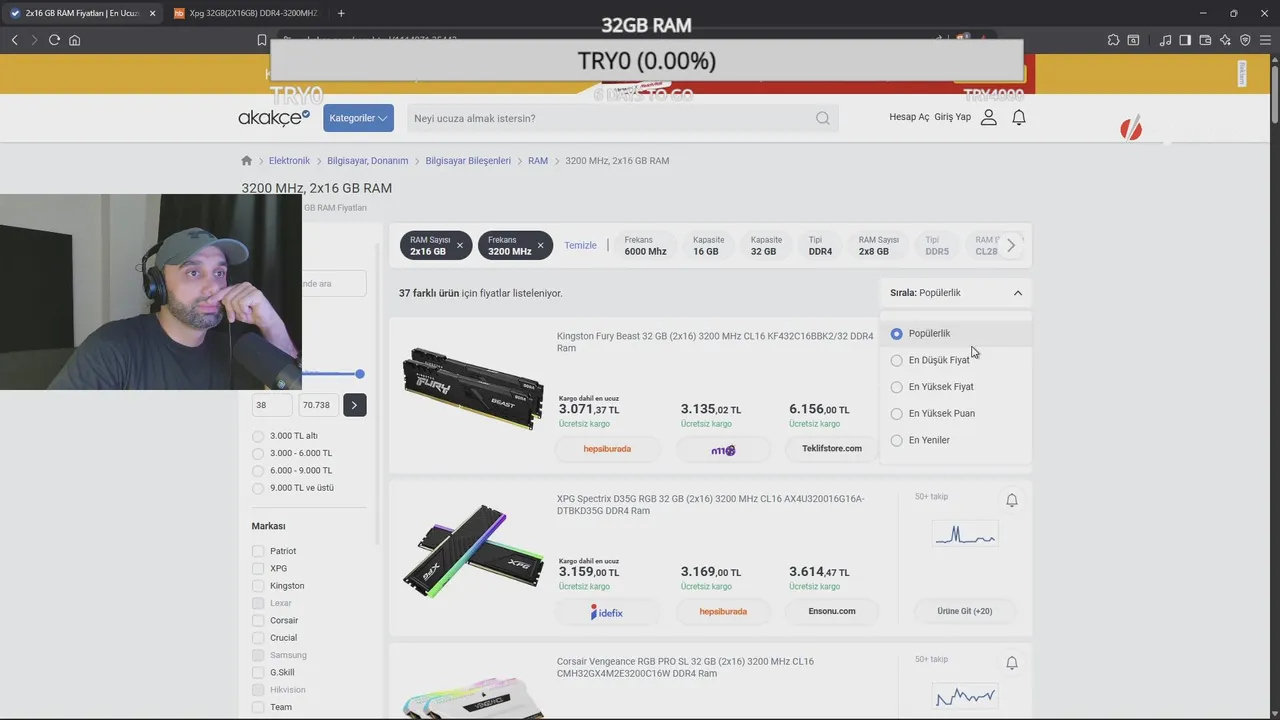Click the akakçe logo
The image size is (1280, 720).
[274, 118]
